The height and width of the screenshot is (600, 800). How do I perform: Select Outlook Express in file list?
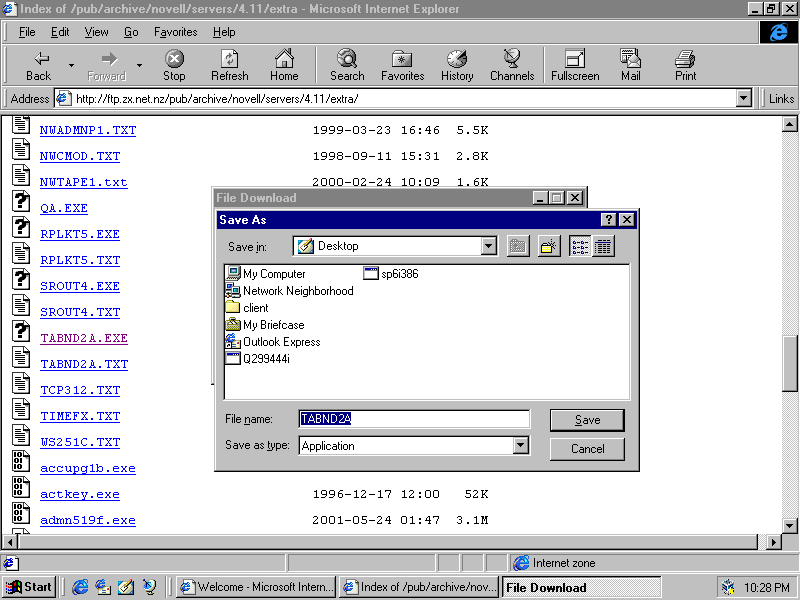pos(273,342)
